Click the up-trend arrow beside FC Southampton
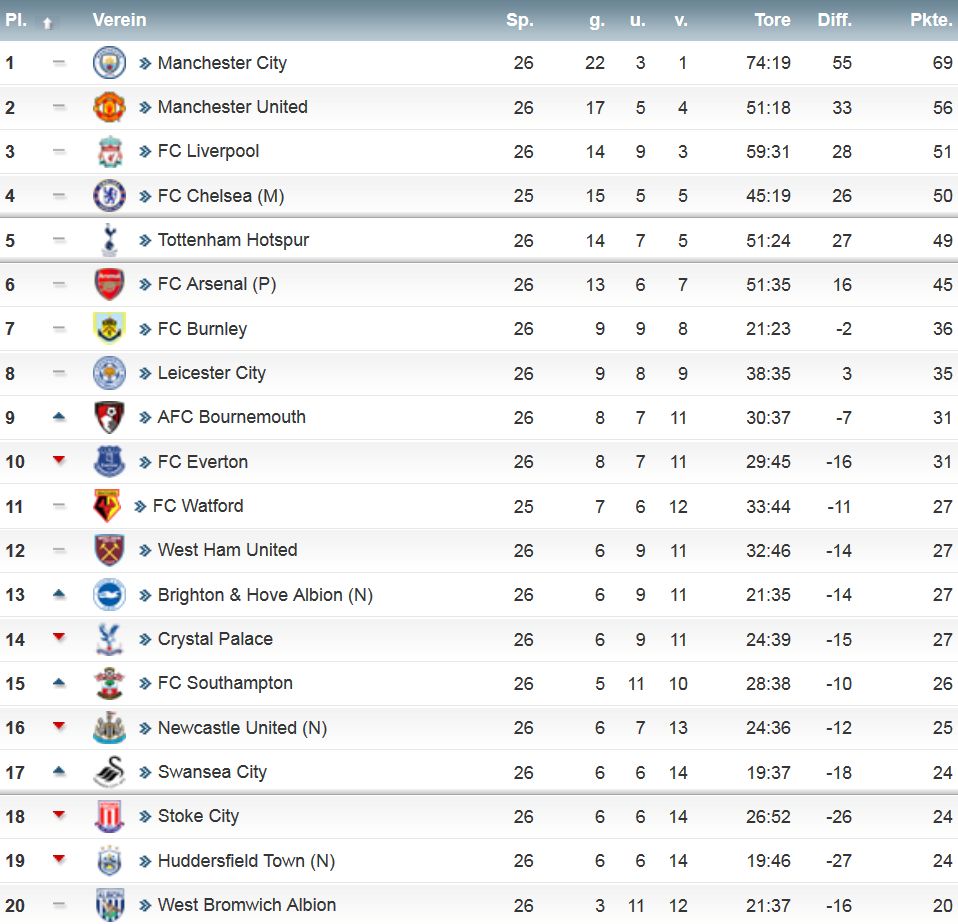958x924 pixels. 59,682
